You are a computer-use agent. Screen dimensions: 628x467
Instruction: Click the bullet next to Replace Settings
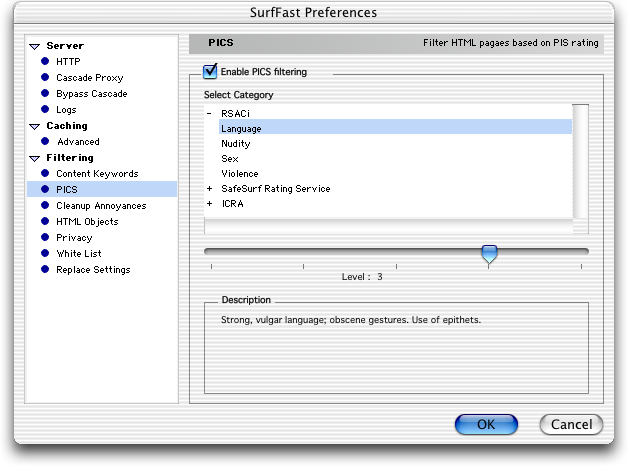(45, 269)
